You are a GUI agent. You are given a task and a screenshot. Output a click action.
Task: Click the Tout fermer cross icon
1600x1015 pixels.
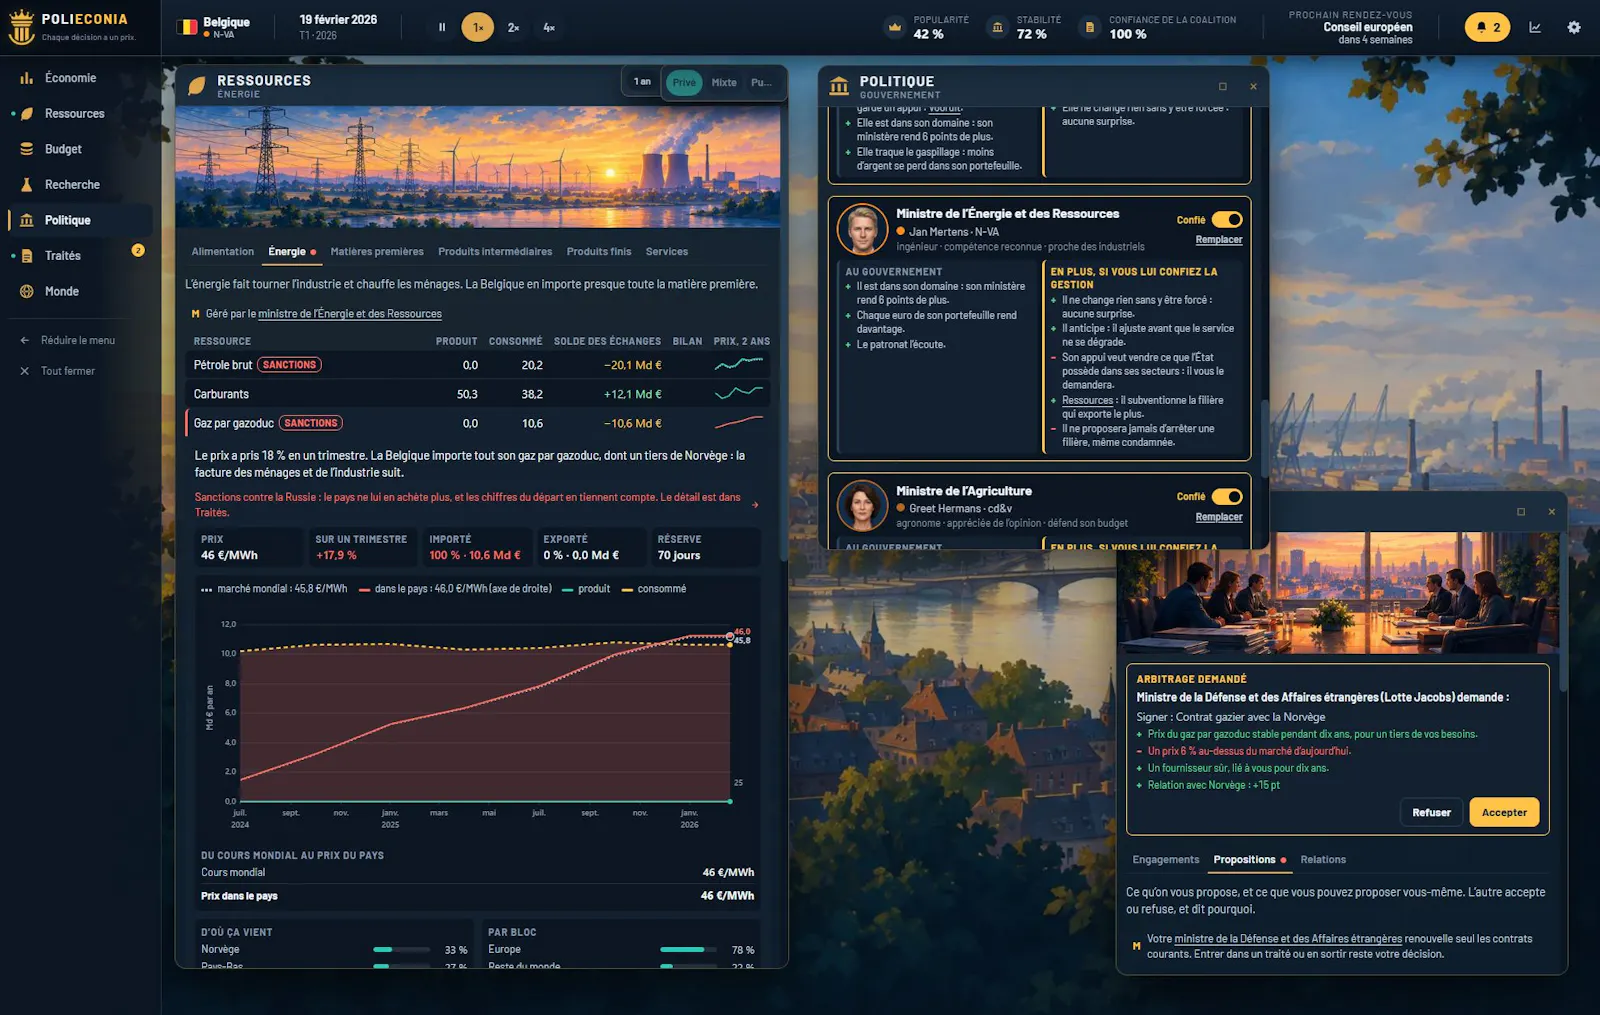point(25,371)
